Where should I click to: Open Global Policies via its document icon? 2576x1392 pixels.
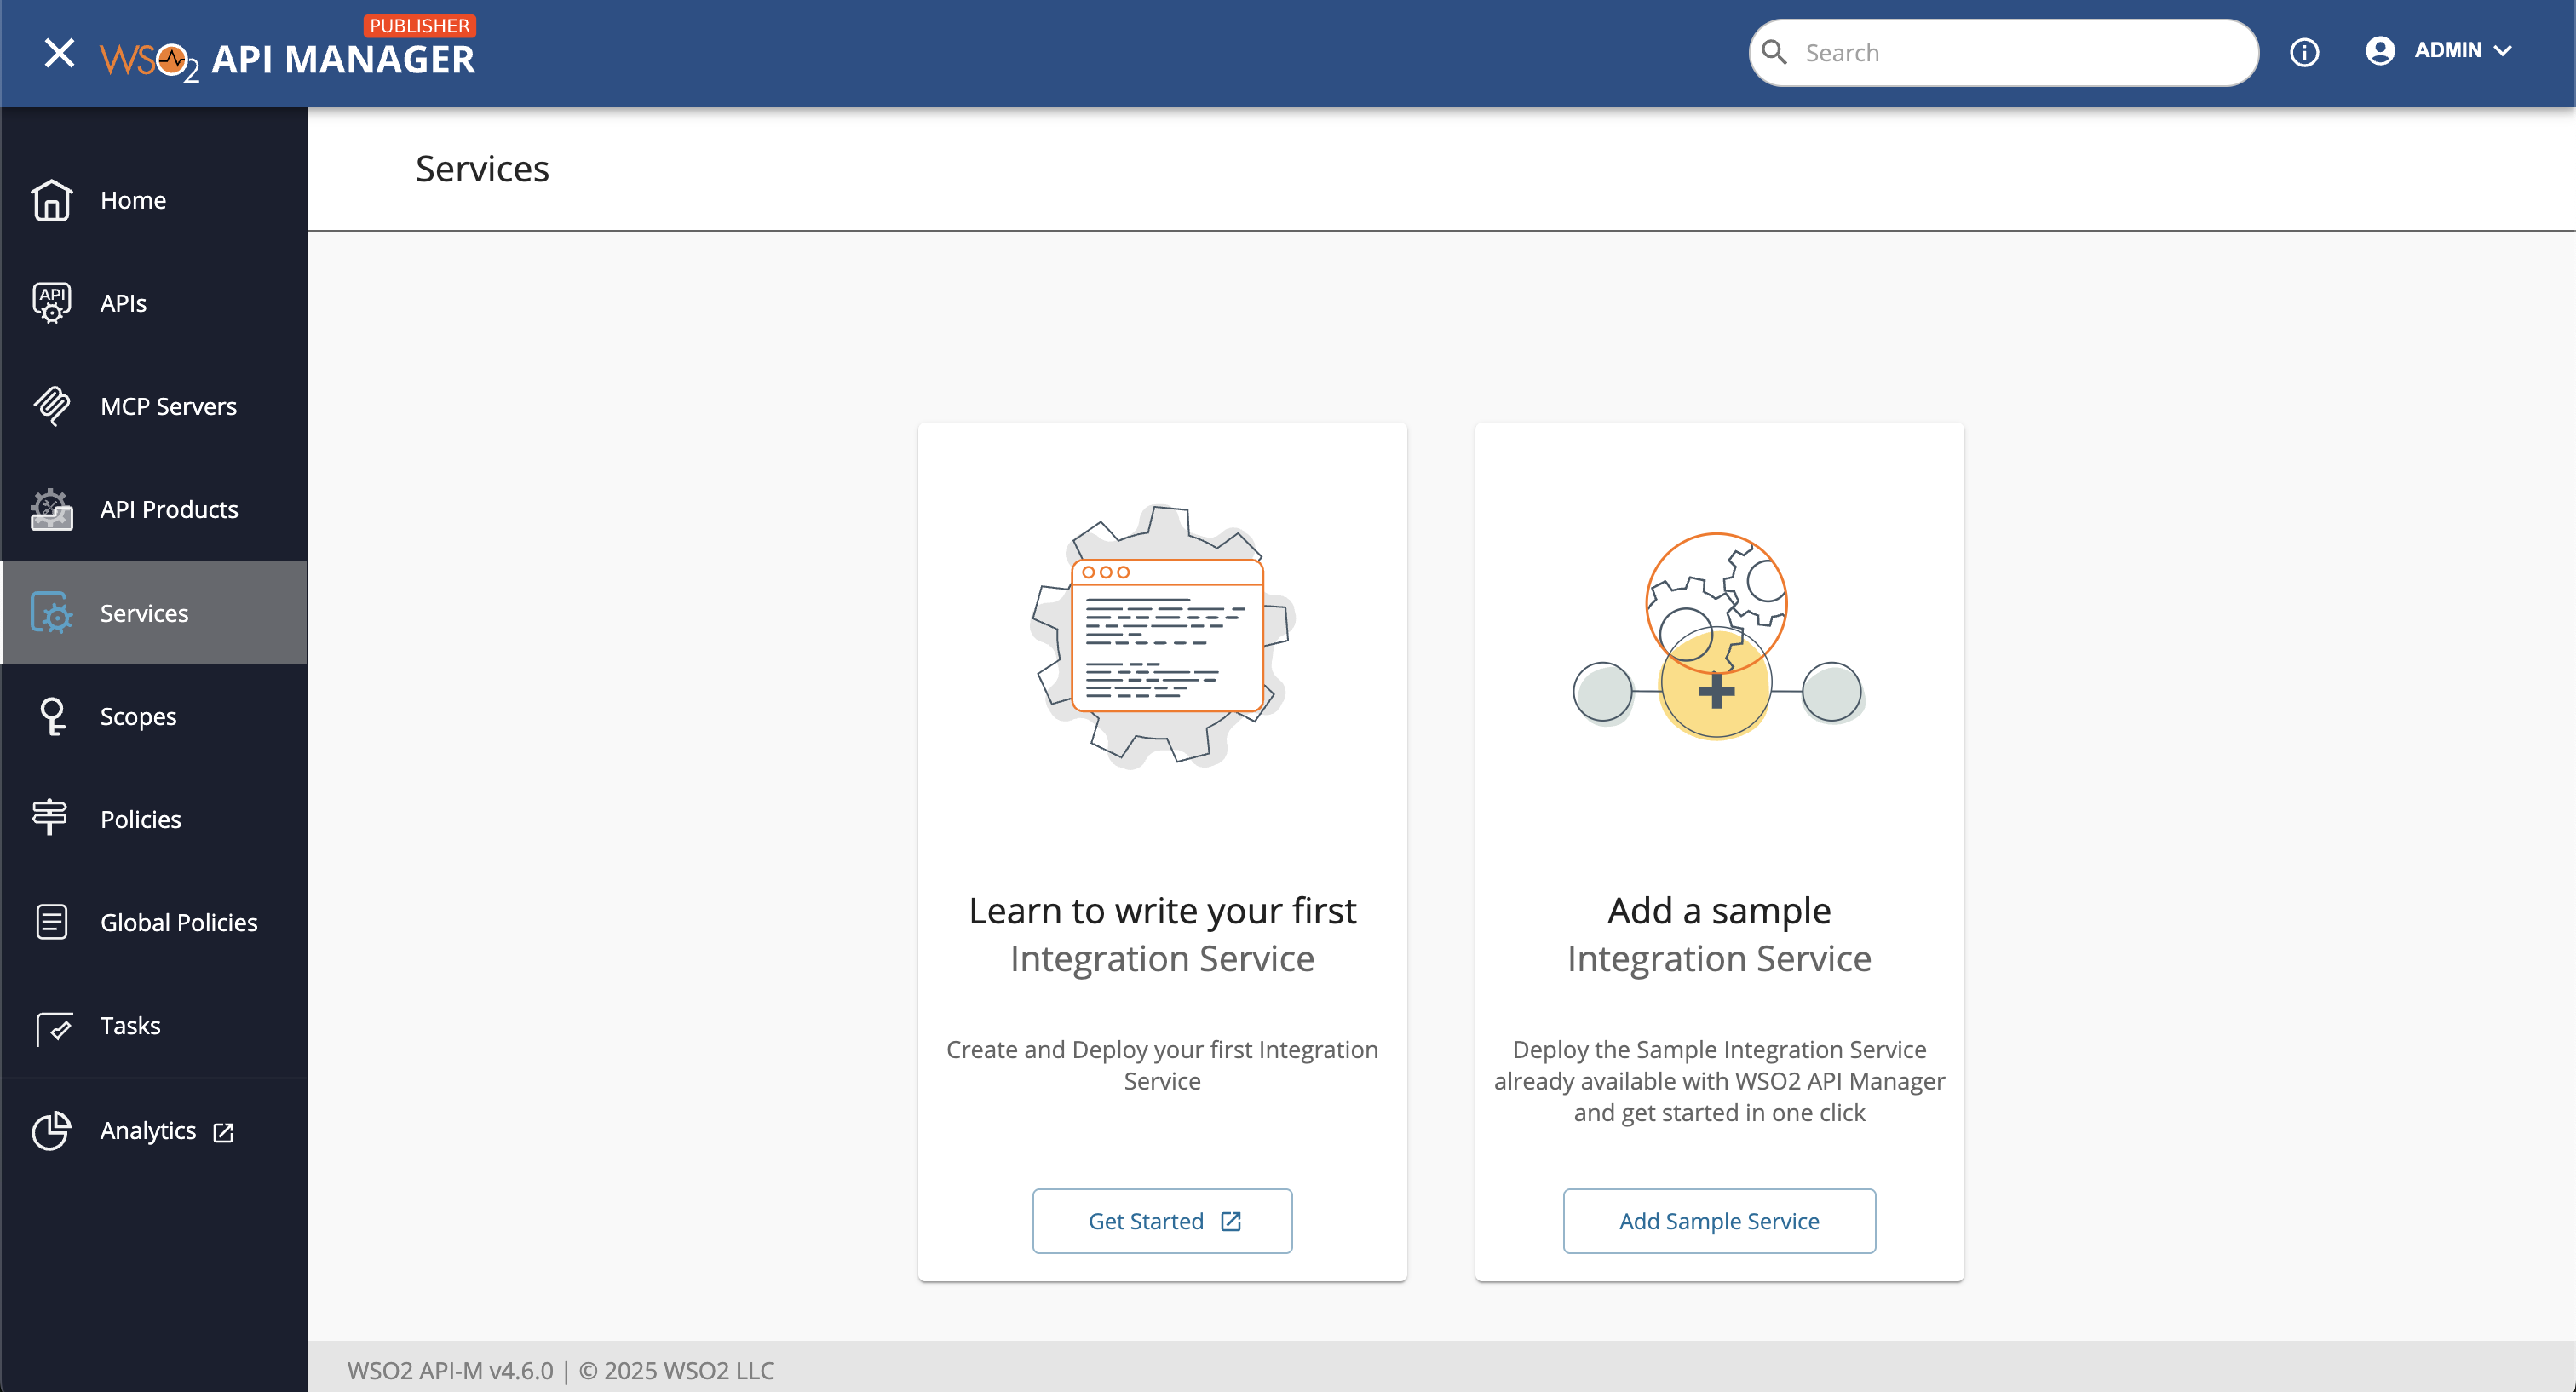click(52, 921)
